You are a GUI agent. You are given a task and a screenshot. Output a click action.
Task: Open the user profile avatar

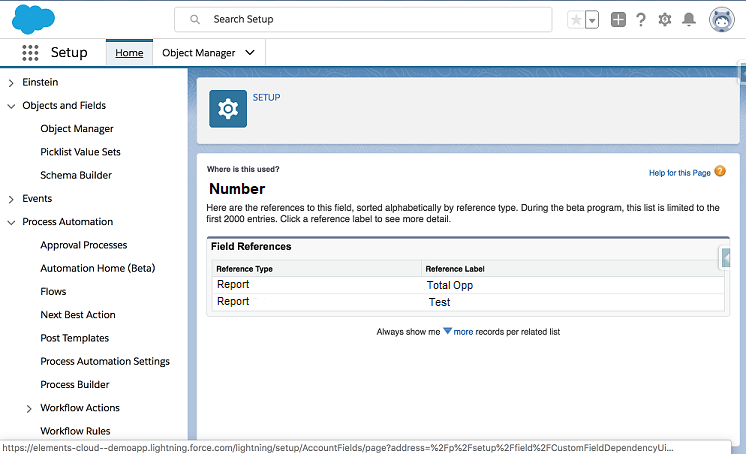[x=722, y=20]
